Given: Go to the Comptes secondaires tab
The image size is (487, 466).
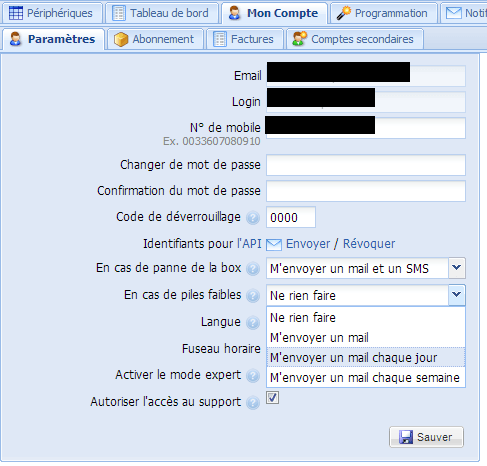Looking at the screenshot, I should tap(355, 39).
